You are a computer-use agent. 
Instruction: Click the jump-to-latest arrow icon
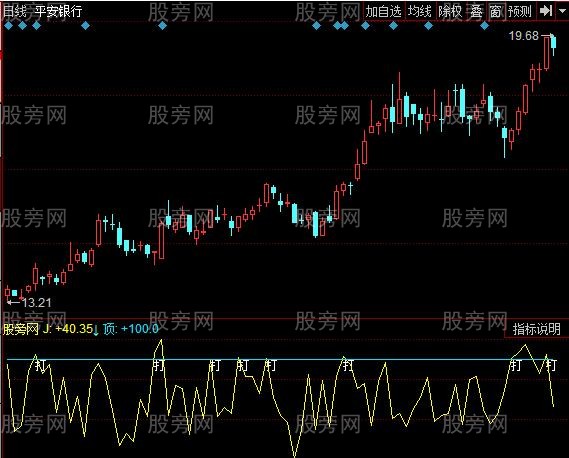click(x=545, y=11)
